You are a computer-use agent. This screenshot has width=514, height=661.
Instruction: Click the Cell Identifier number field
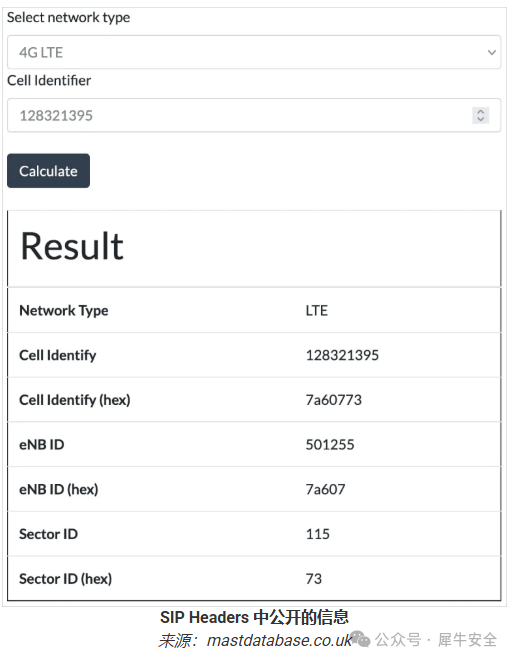tap(254, 115)
